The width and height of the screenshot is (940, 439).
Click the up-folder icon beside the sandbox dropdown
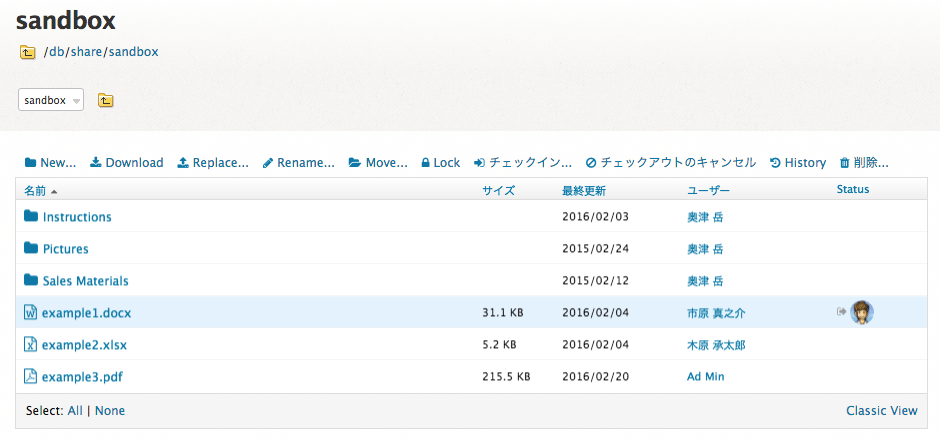click(x=106, y=100)
